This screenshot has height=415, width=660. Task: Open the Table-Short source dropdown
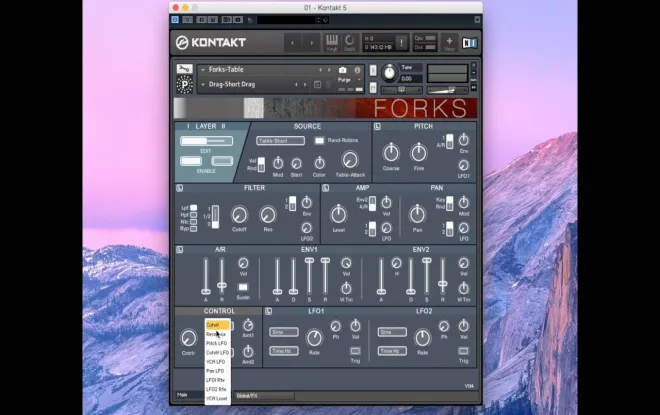[x=280, y=141]
